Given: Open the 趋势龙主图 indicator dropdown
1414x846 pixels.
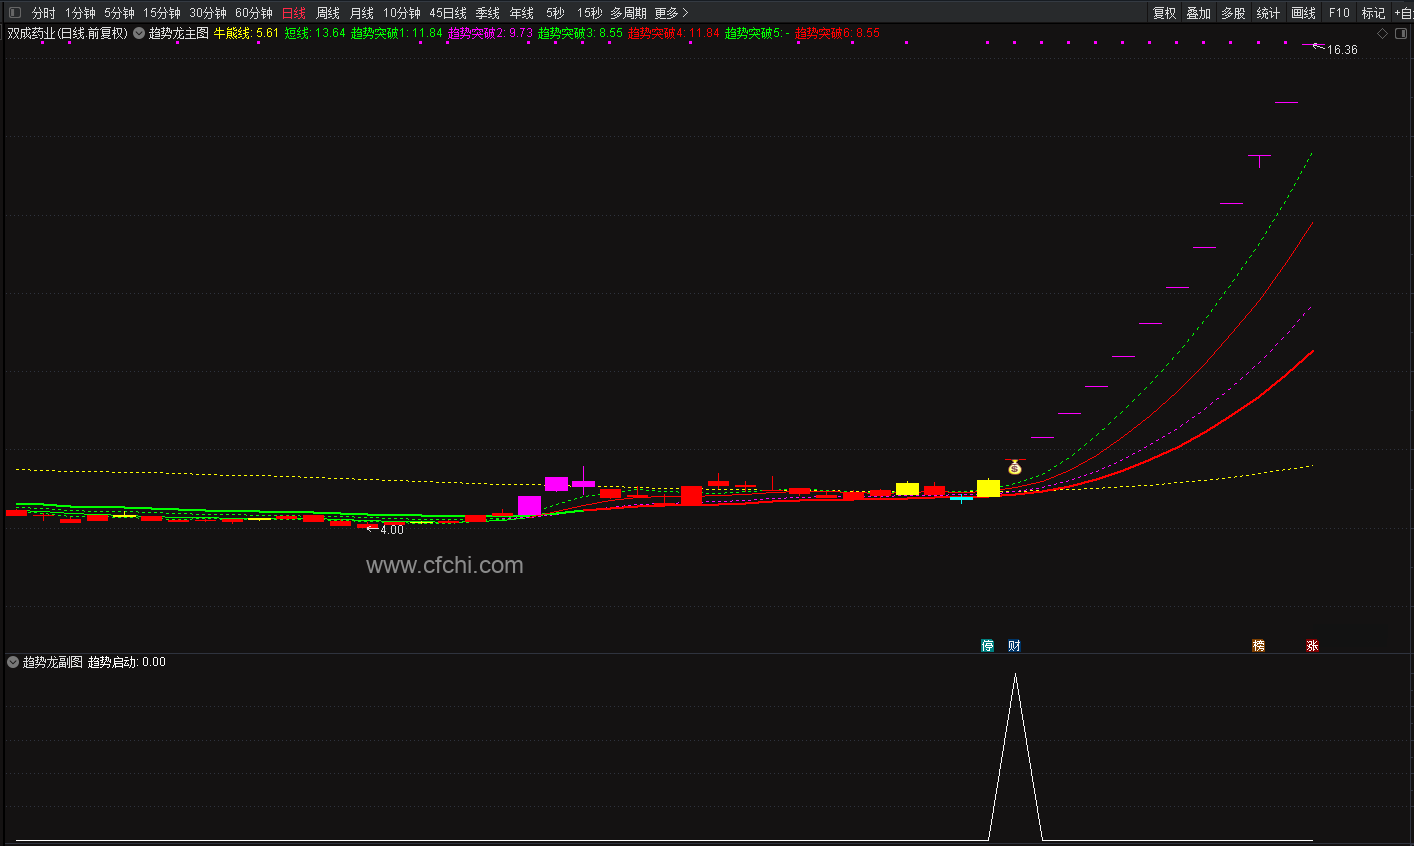Looking at the screenshot, I should (x=139, y=33).
